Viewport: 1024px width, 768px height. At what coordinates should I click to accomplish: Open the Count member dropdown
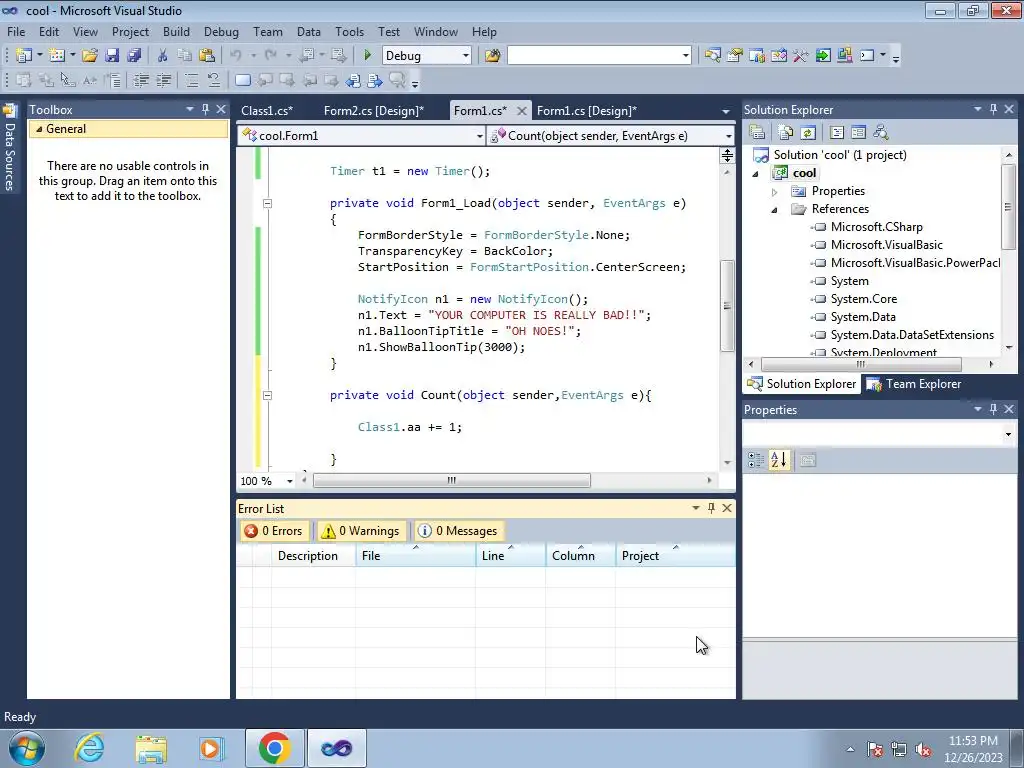point(728,136)
